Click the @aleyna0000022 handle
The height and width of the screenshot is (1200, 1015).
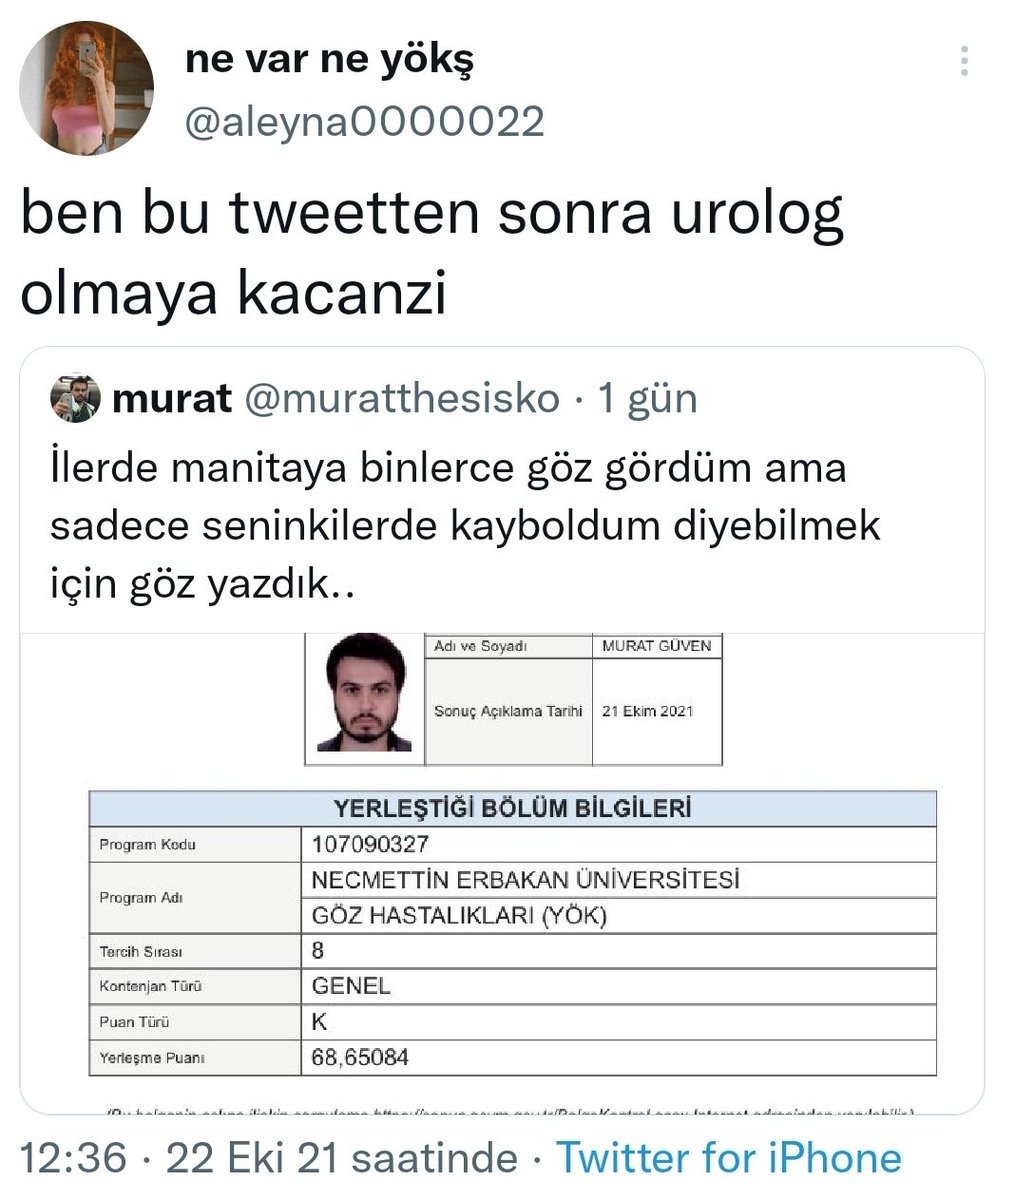click(x=365, y=122)
